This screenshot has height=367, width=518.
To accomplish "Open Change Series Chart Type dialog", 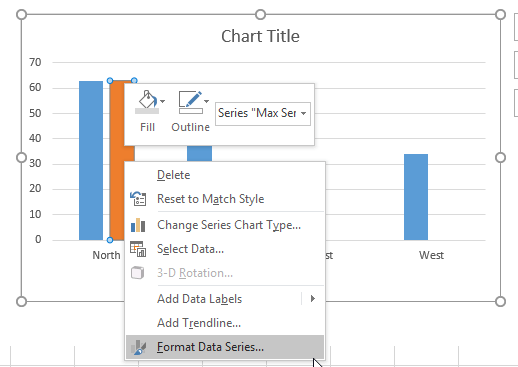I will [225, 225].
